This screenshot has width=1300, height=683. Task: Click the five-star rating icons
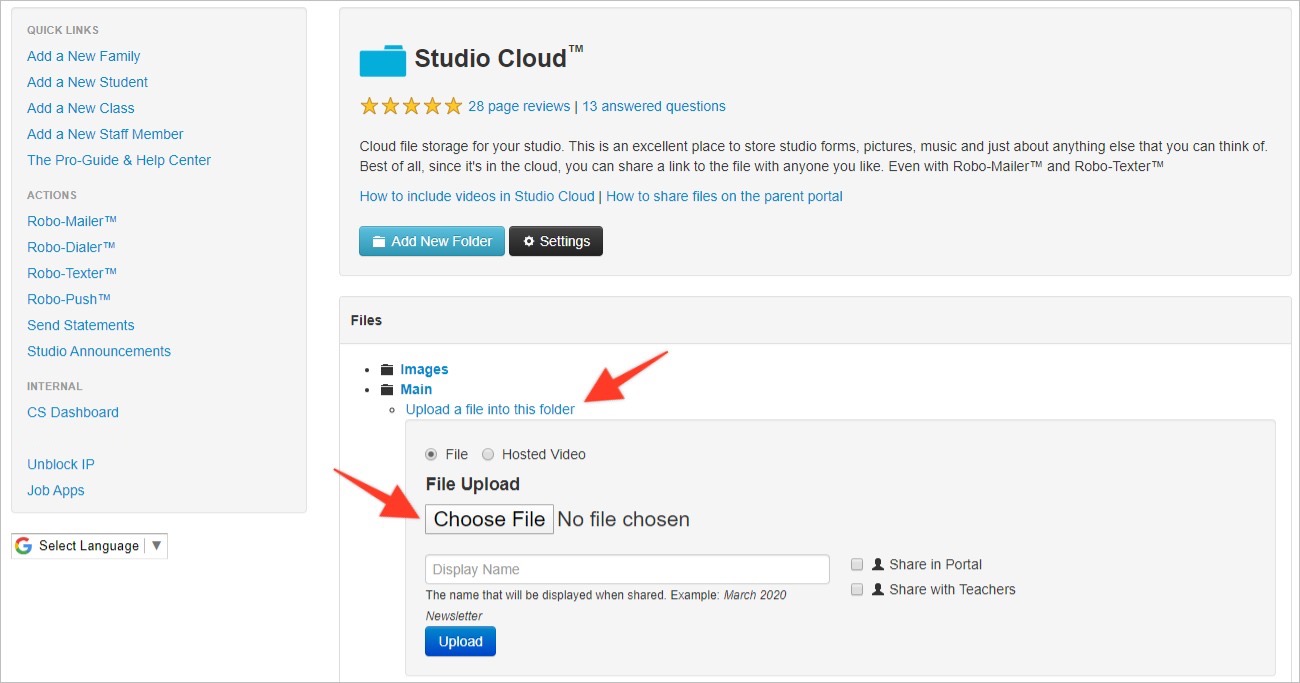pyautogui.click(x=411, y=106)
